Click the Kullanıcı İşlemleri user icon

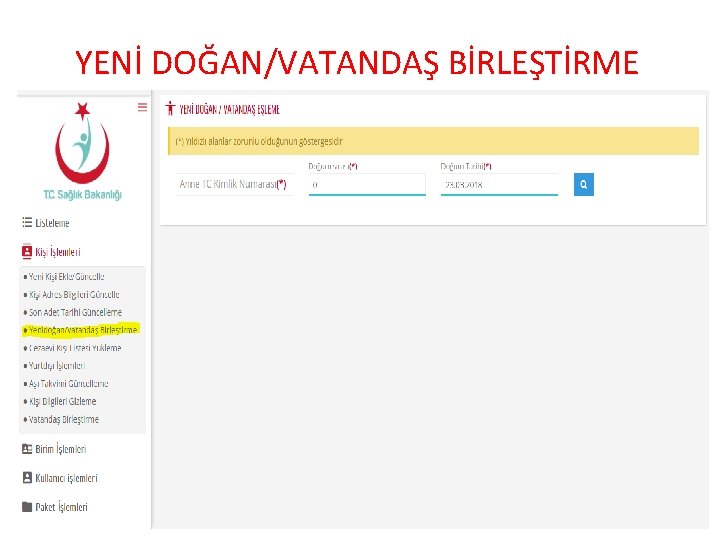coord(27,478)
